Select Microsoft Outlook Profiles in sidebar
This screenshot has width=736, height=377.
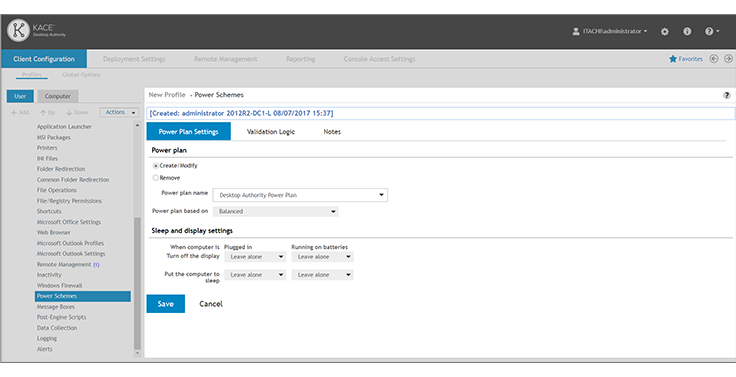[x=70, y=243]
